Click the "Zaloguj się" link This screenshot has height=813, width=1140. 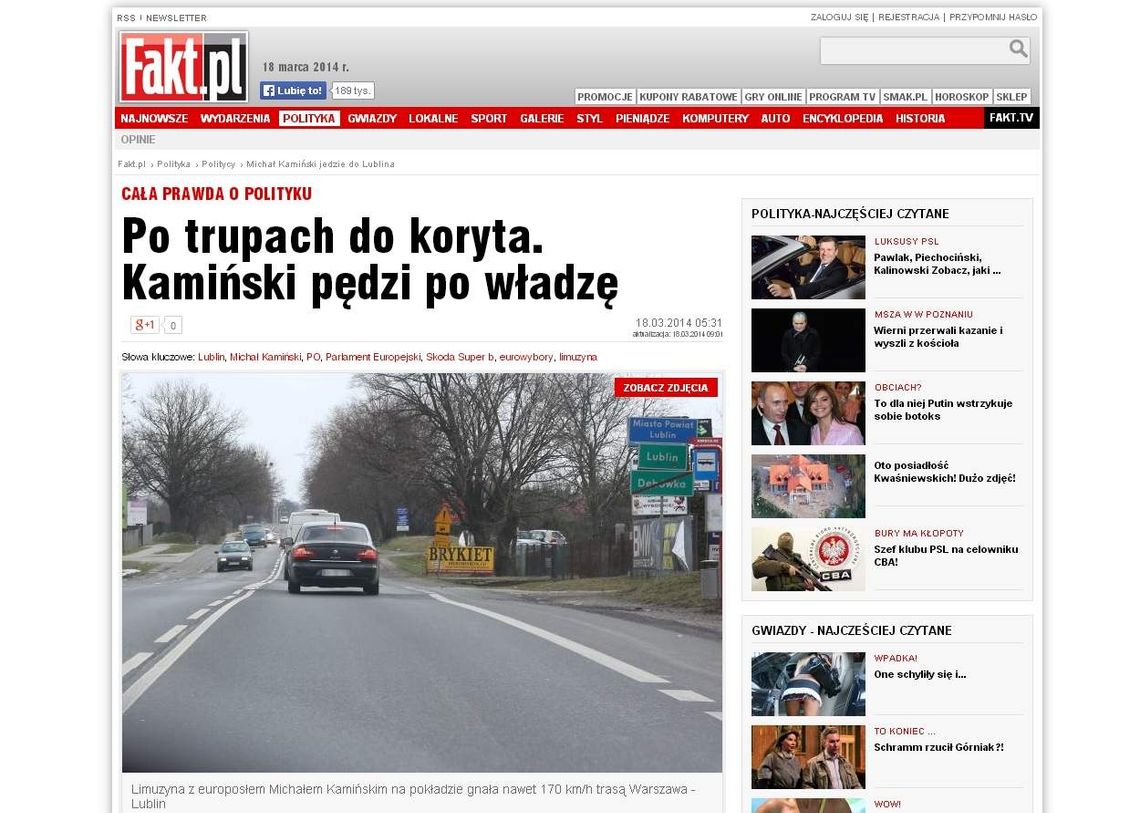838,17
